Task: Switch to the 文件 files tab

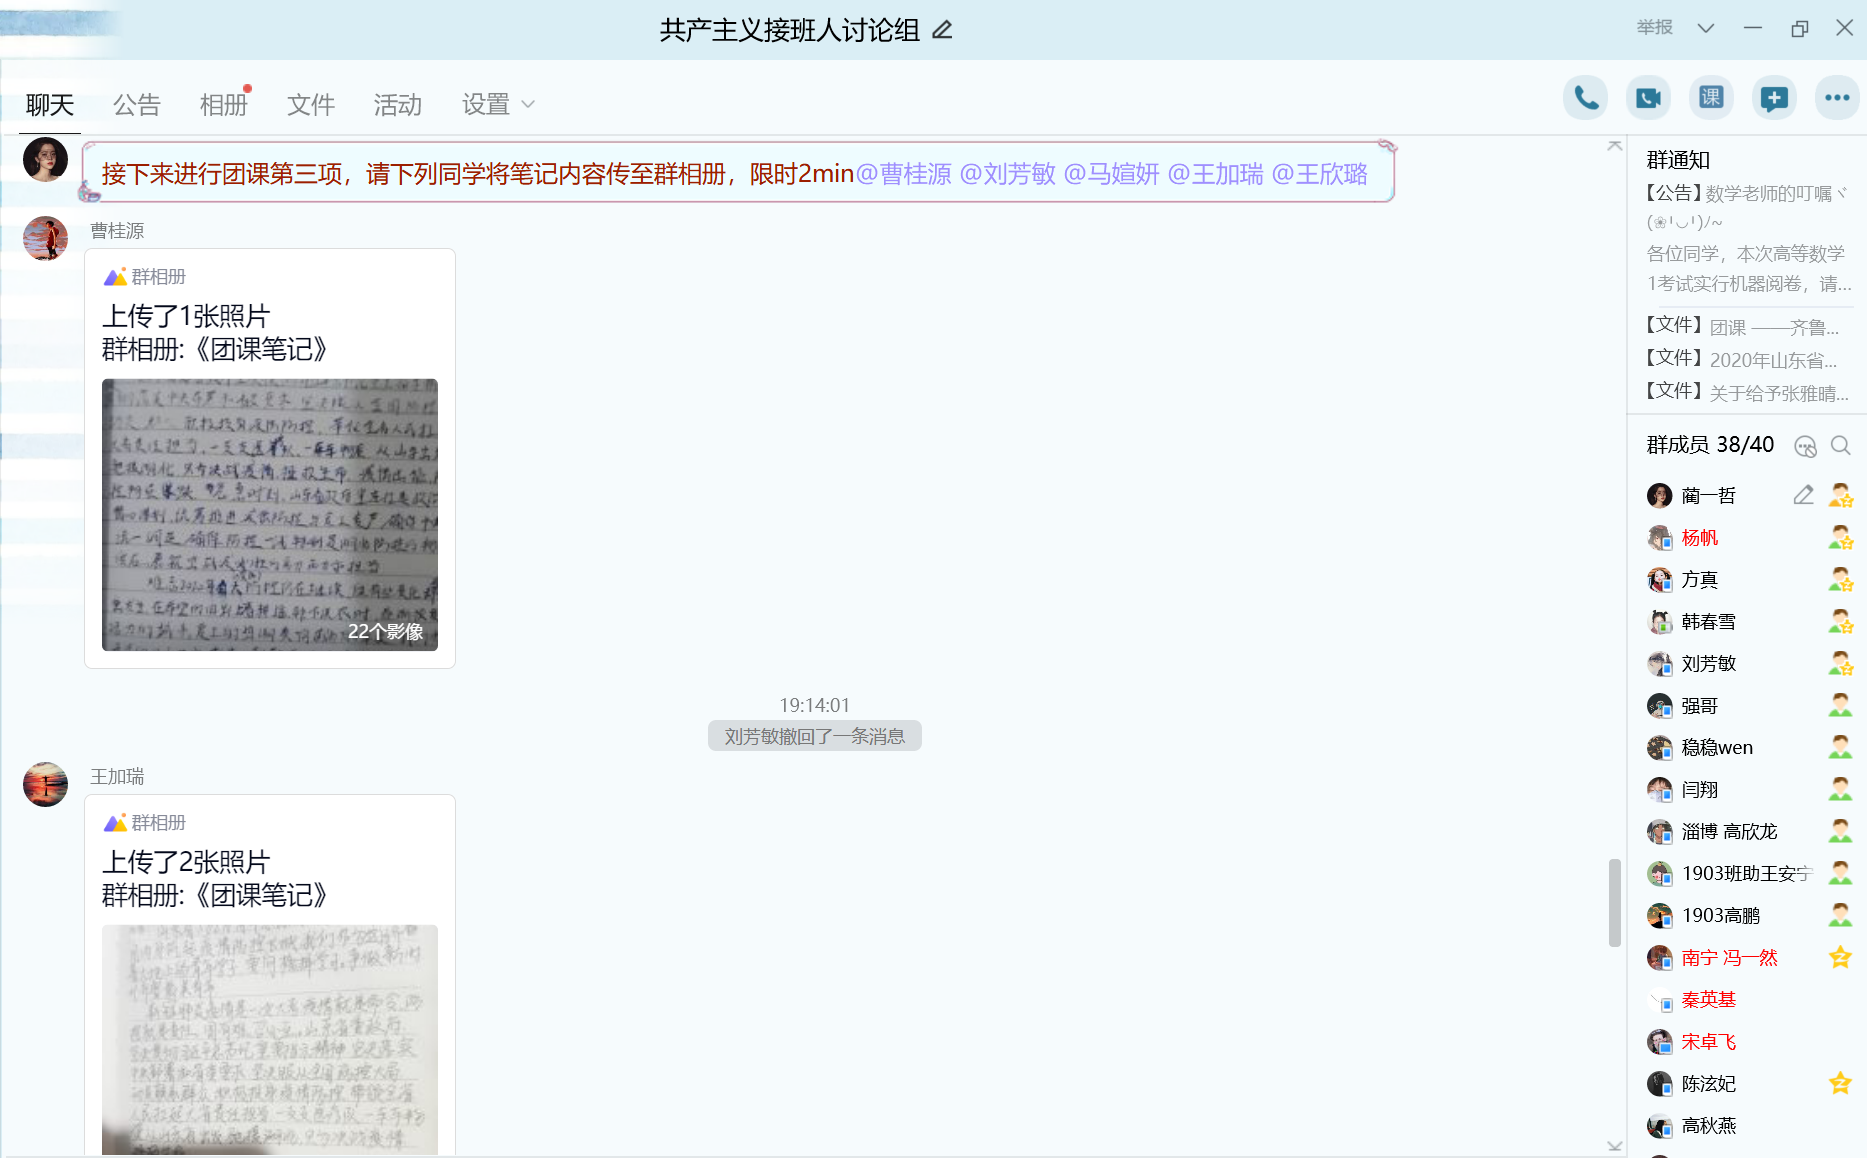Action: click(x=310, y=104)
